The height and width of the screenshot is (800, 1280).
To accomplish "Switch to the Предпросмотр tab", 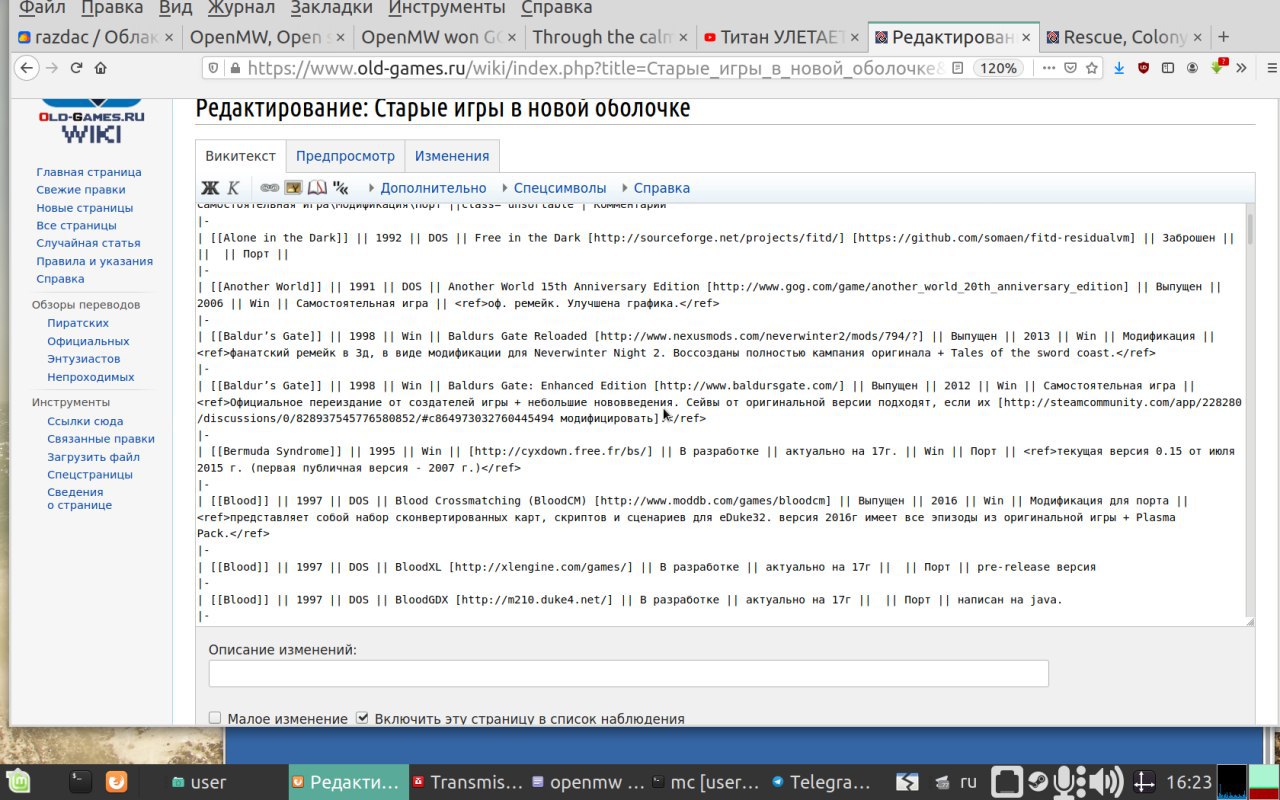I will point(345,156).
